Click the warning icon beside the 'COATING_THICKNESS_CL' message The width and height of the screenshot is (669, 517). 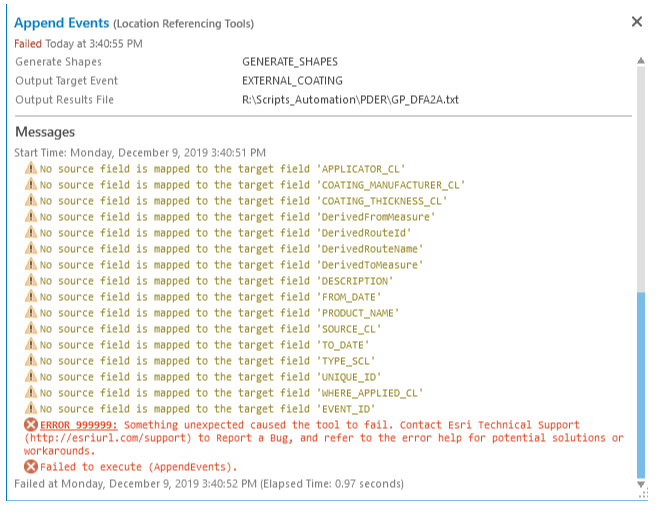31,201
